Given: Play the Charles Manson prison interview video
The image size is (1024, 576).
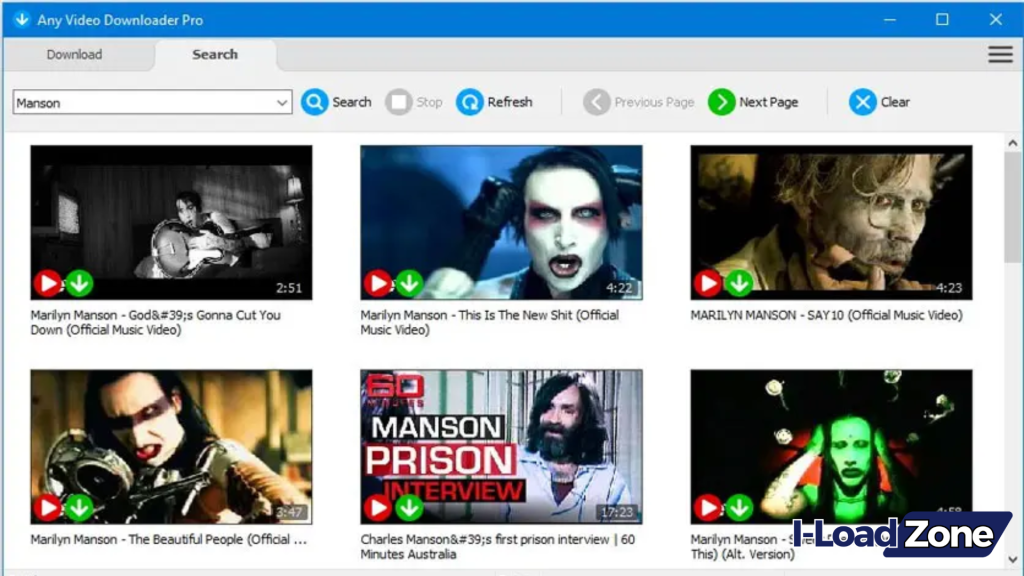Looking at the screenshot, I should pos(377,507).
